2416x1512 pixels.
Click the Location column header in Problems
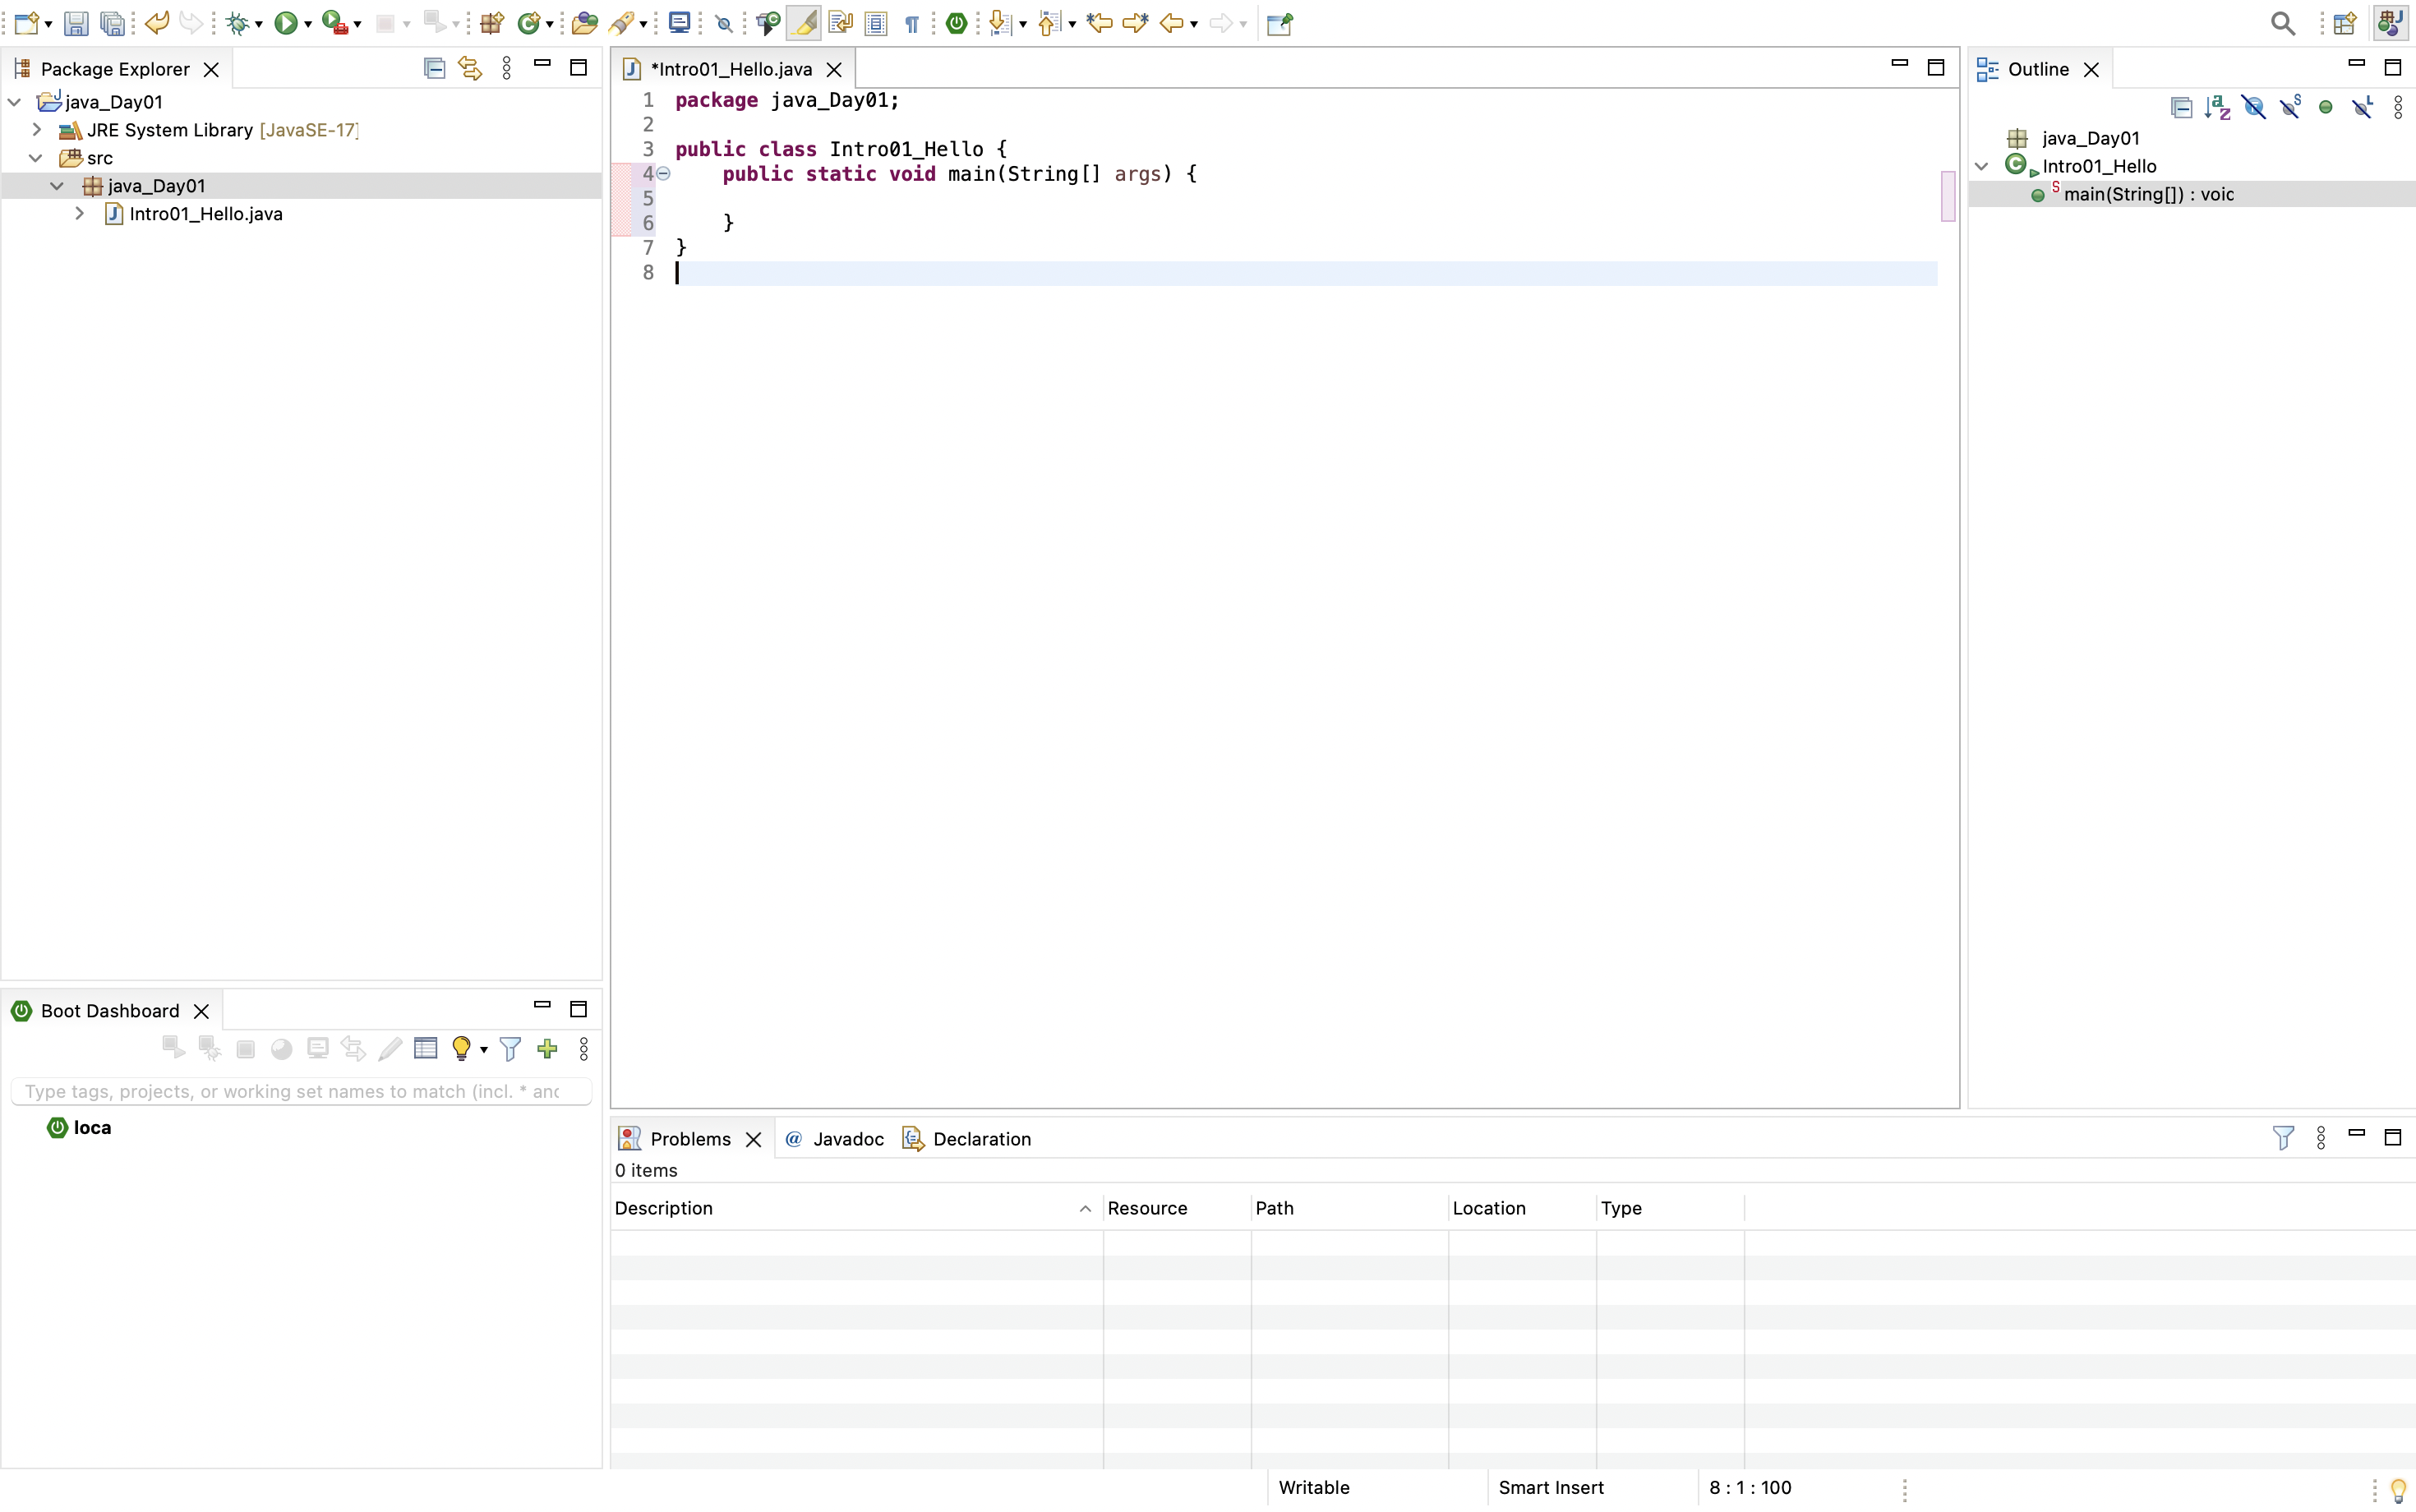pyautogui.click(x=1521, y=1208)
